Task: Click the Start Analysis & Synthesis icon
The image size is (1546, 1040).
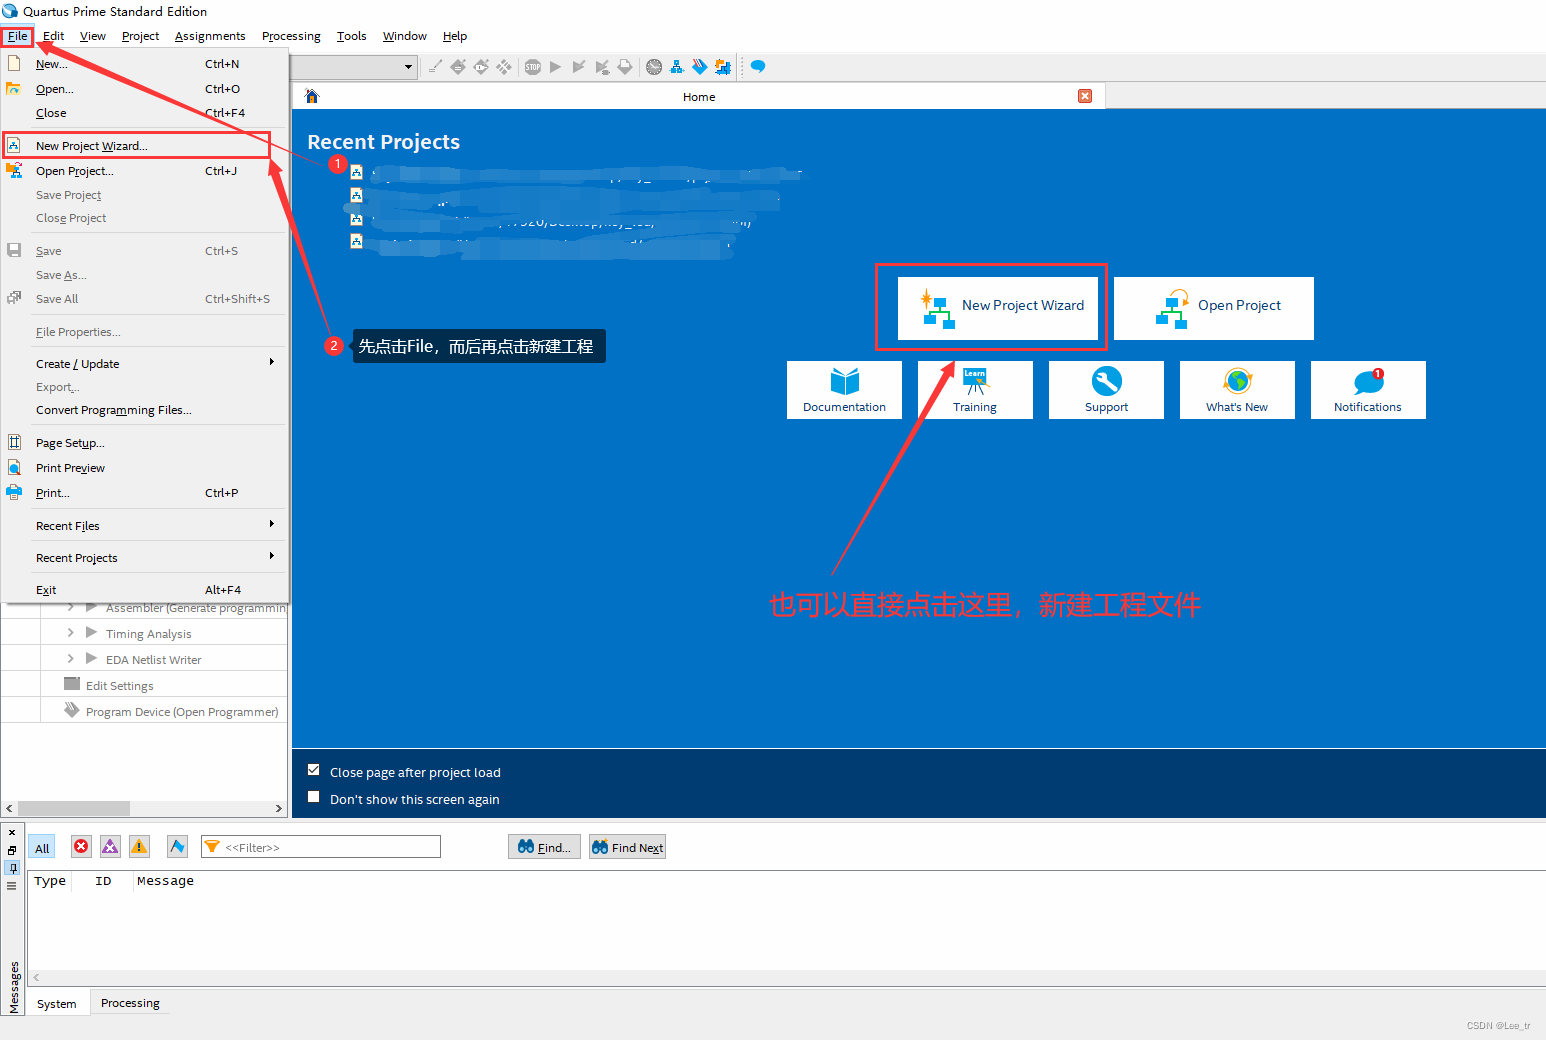Action: [x=579, y=67]
